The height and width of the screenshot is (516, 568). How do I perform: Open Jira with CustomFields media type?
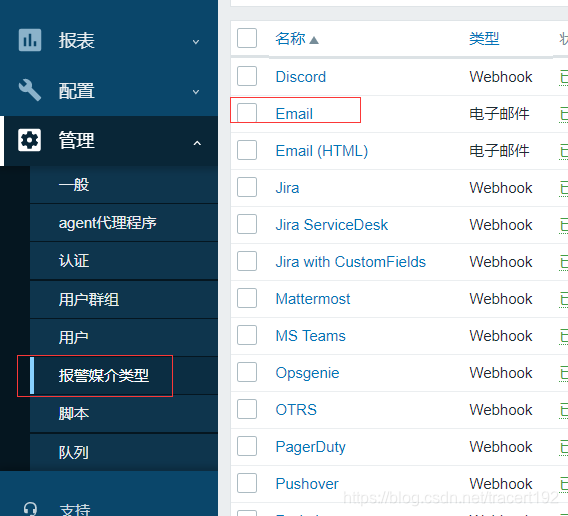coord(351,262)
